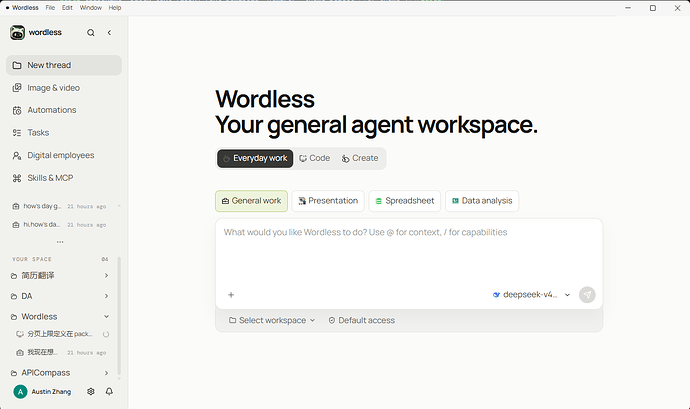Open the "how's day g..." recent thread
Screen dimensions: 690x409
59,206
